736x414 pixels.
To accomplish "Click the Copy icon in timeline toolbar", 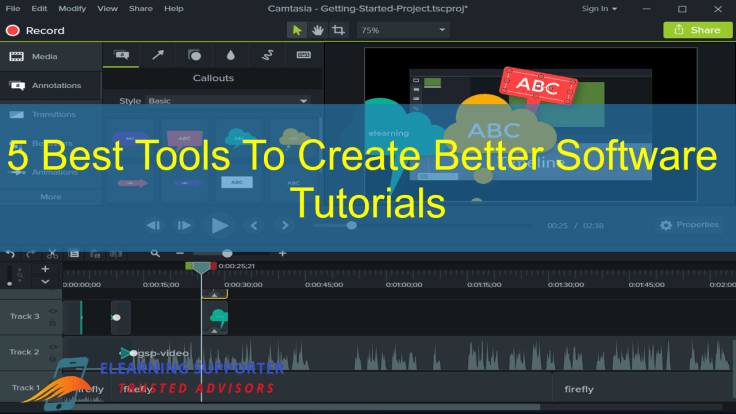I will click(74, 254).
